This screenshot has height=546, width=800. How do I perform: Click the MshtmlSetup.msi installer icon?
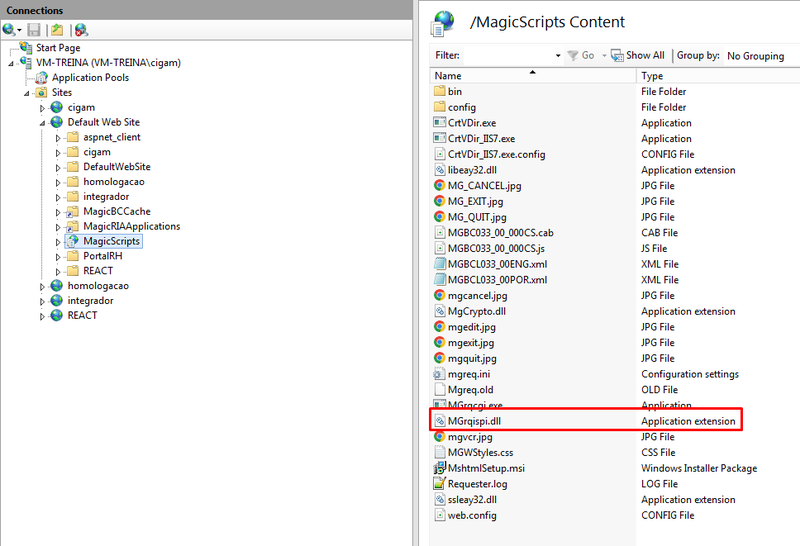(x=439, y=468)
